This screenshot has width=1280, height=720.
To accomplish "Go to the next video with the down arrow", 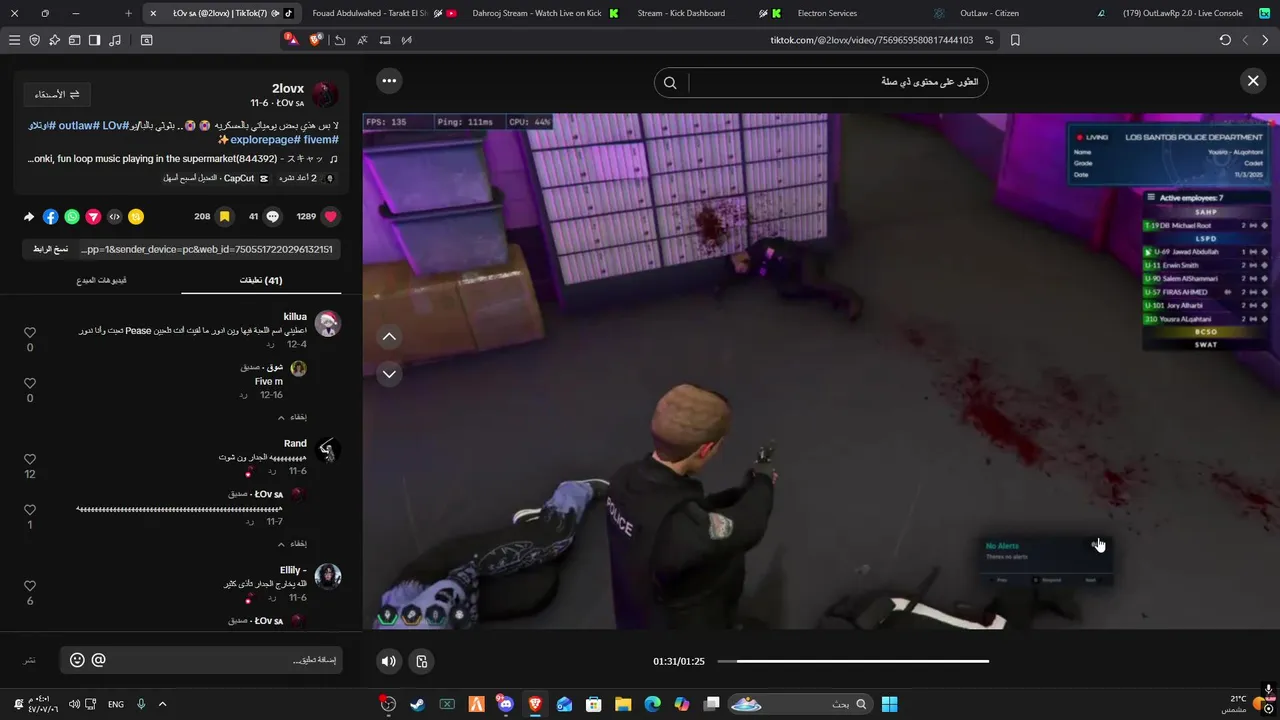I will pos(389,374).
